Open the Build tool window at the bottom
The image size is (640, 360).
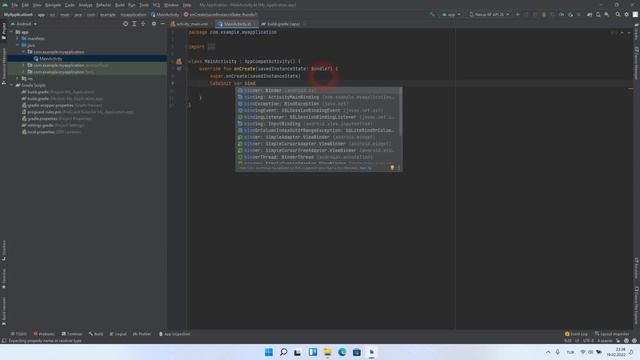(96, 334)
